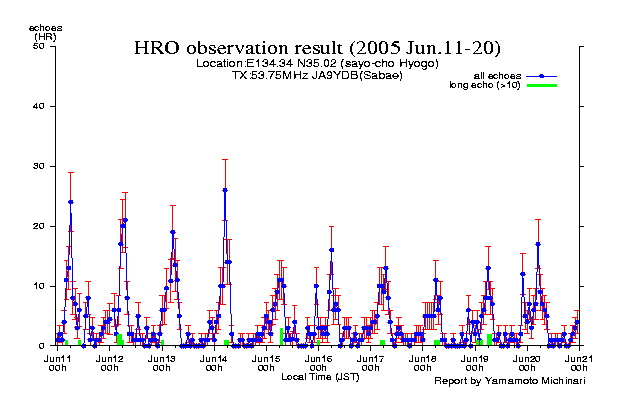Click the Jun15 00h x-axis tick label
Screen dimensions: 640x400
coord(265,362)
